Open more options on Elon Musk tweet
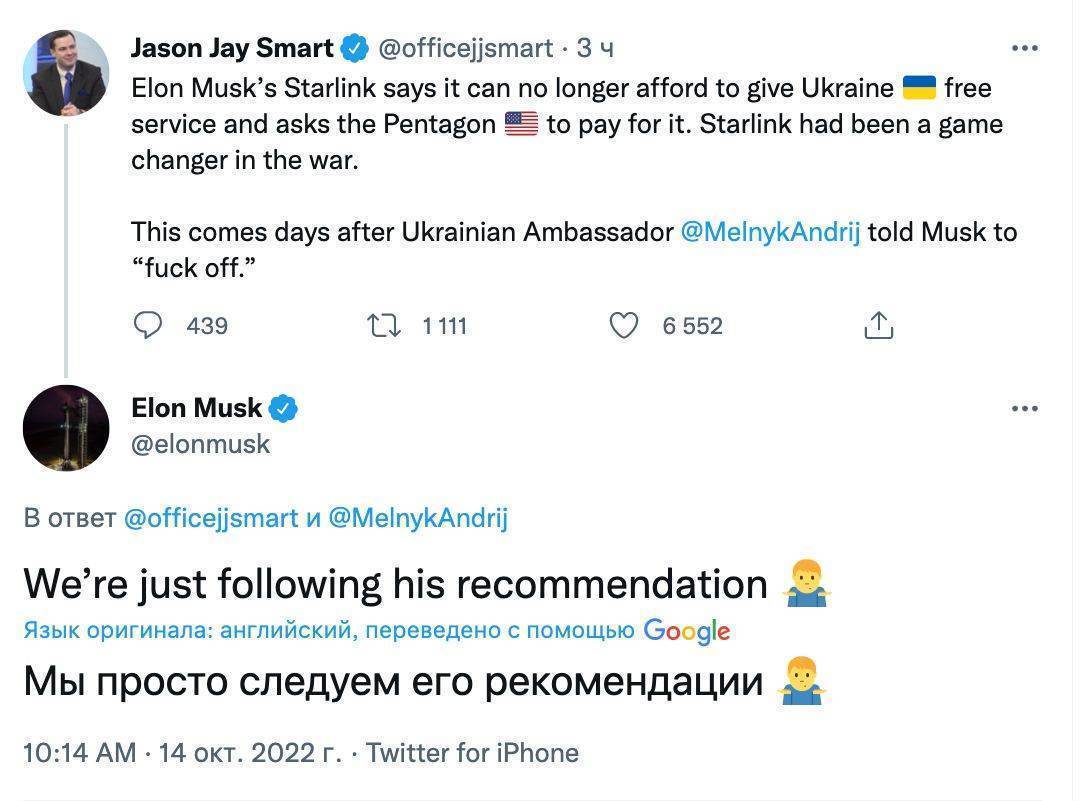The height and width of the screenshot is (801, 1087). click(x=1025, y=408)
